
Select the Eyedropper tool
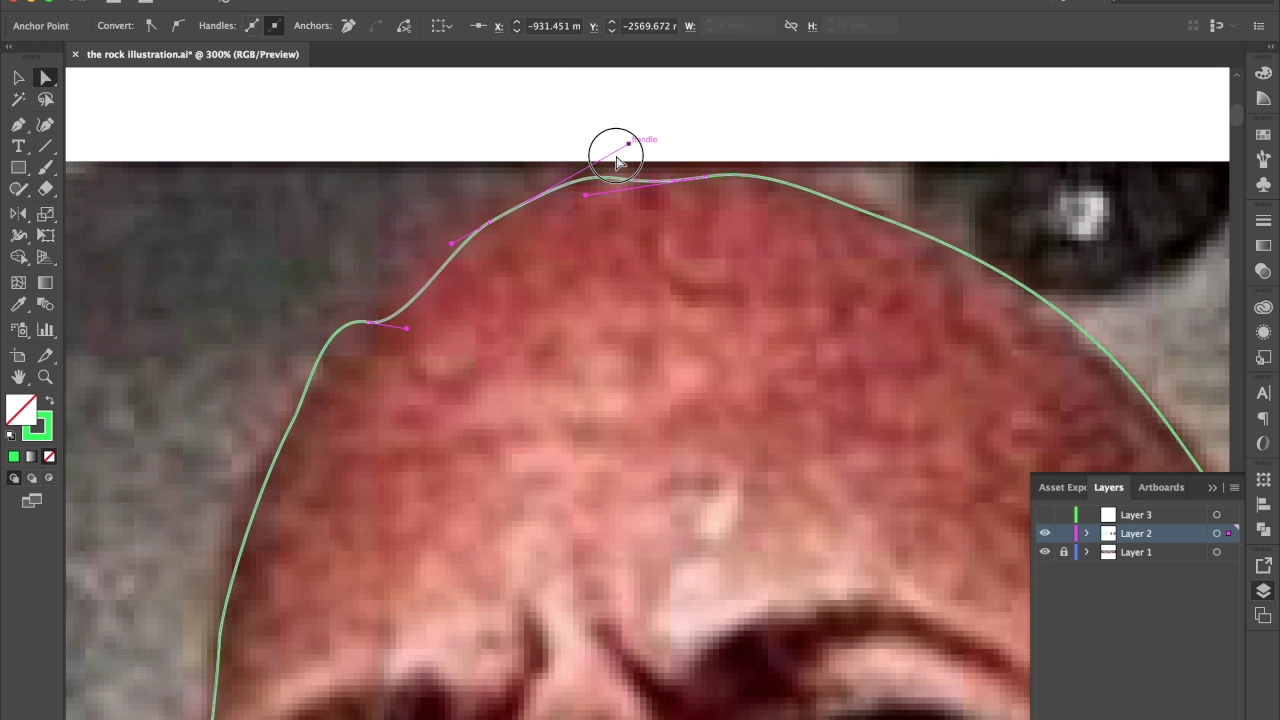click(x=19, y=305)
